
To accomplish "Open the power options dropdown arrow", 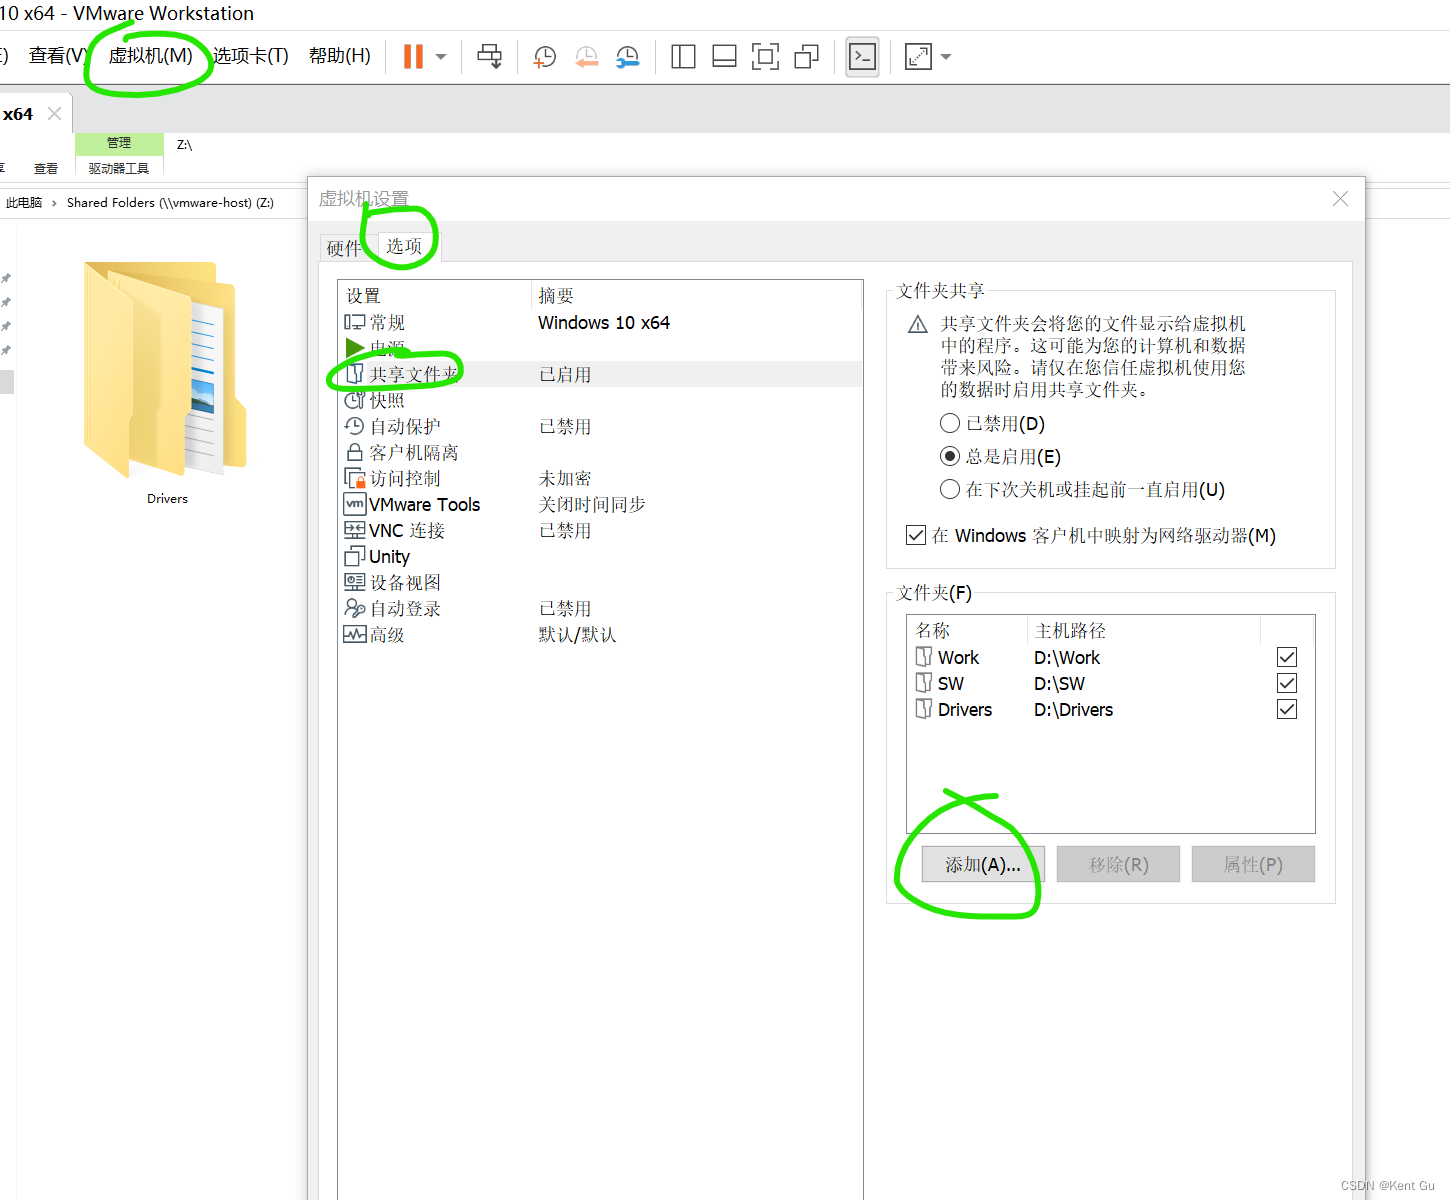I will [x=441, y=57].
